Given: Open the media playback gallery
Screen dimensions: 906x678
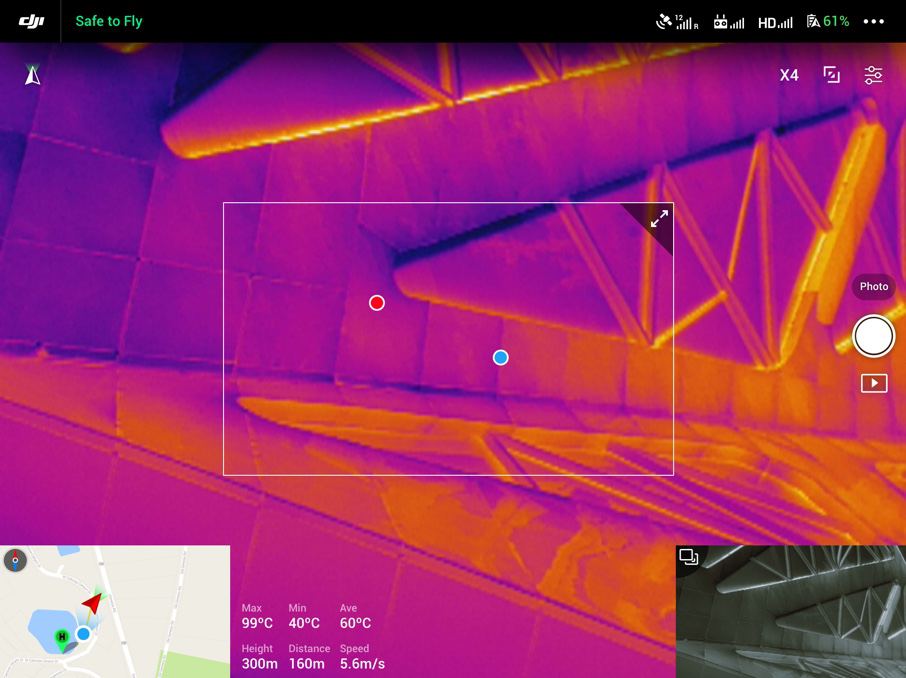Looking at the screenshot, I should [874, 383].
